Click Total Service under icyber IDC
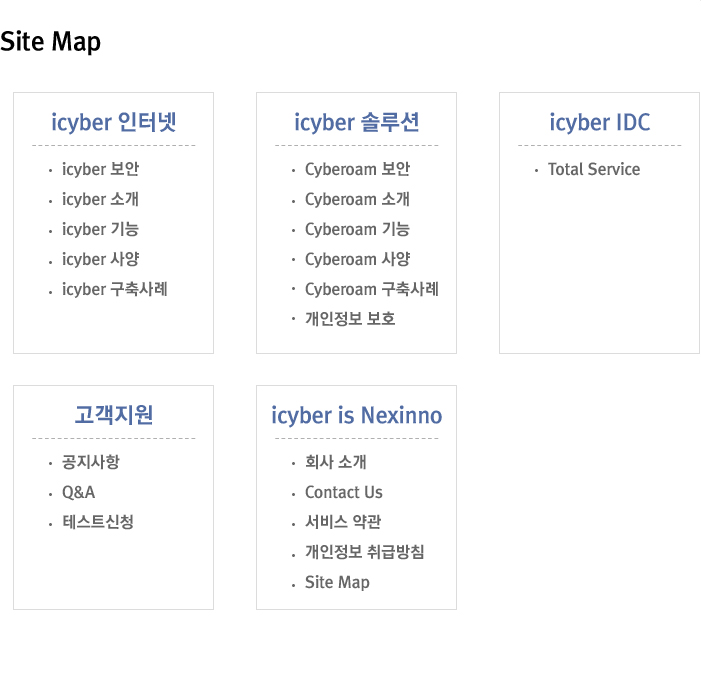 pyautogui.click(x=594, y=169)
